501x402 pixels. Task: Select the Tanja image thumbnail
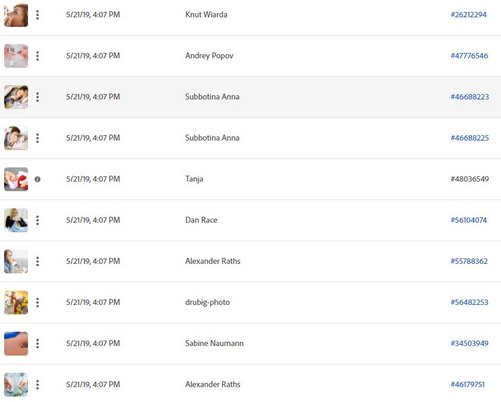(16, 179)
